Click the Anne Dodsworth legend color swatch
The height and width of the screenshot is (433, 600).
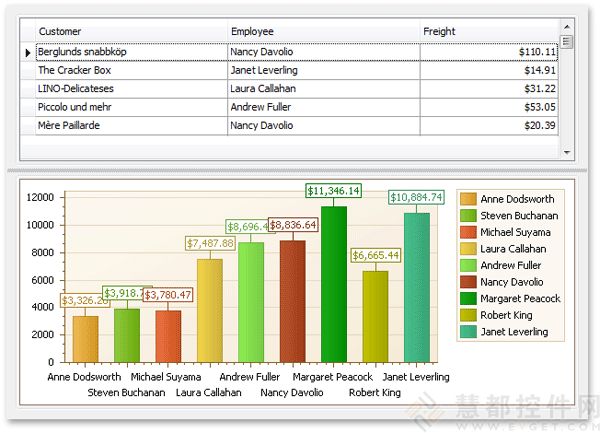point(467,199)
